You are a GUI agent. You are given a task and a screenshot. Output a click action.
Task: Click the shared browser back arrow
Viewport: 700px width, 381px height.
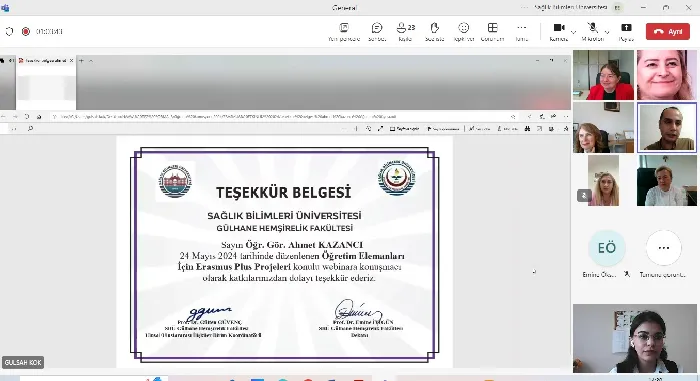coord(4,117)
